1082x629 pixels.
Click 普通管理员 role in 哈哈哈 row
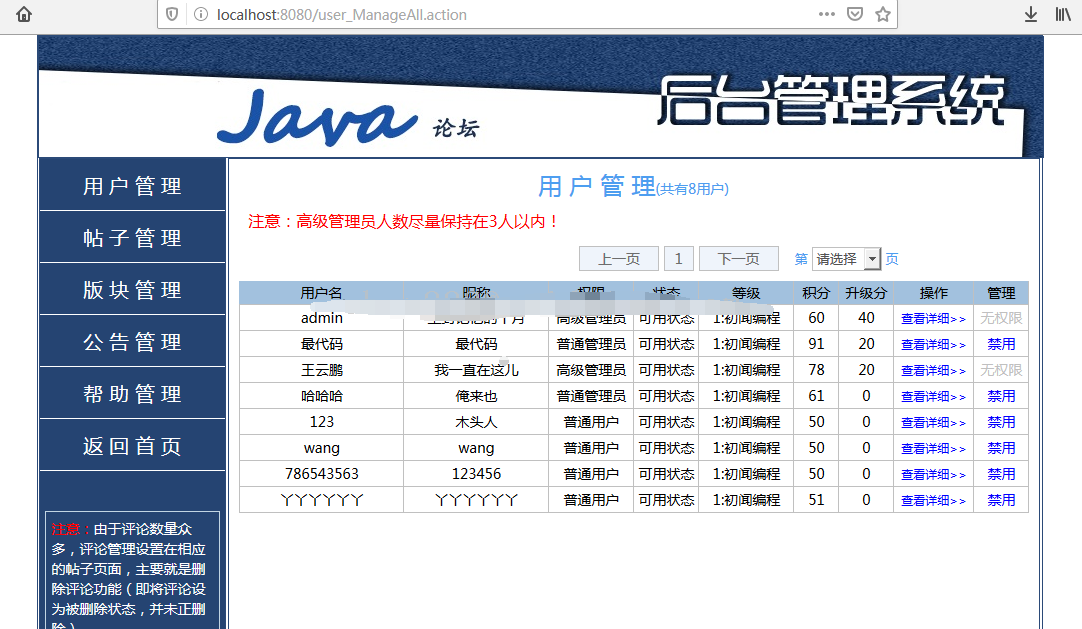591,396
